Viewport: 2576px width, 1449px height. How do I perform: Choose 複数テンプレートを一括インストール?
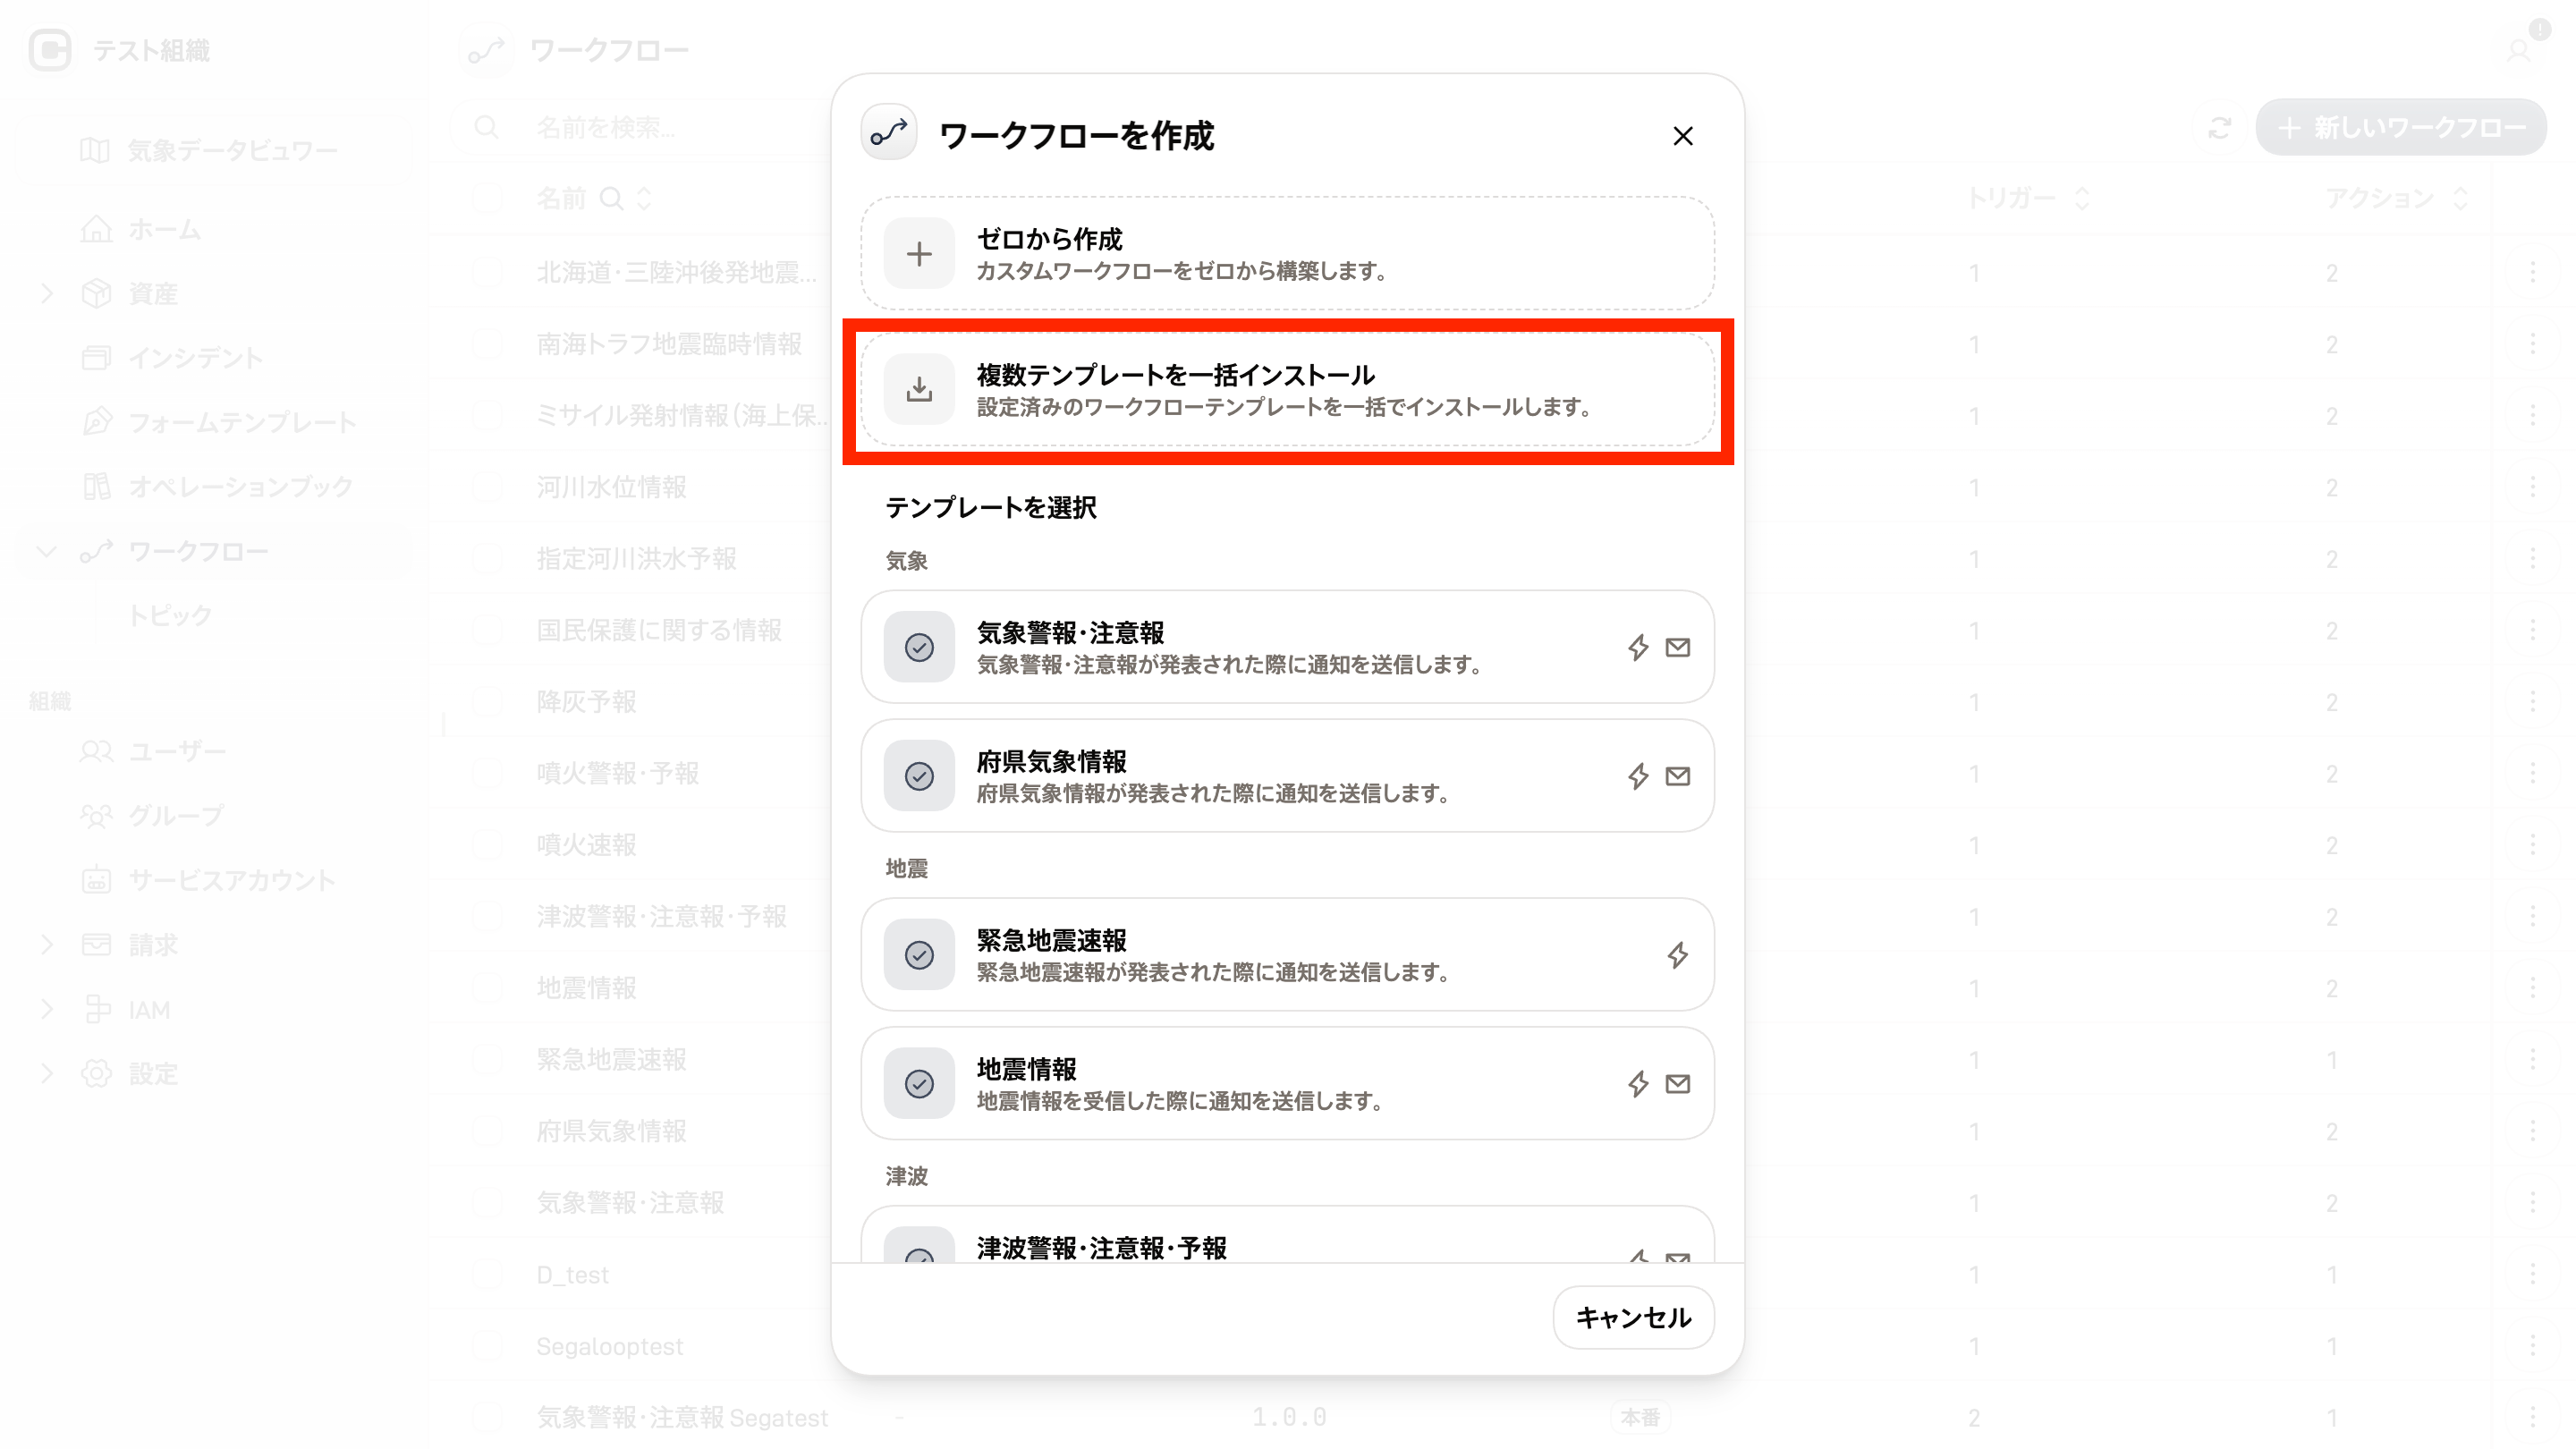pyautogui.click(x=1287, y=390)
